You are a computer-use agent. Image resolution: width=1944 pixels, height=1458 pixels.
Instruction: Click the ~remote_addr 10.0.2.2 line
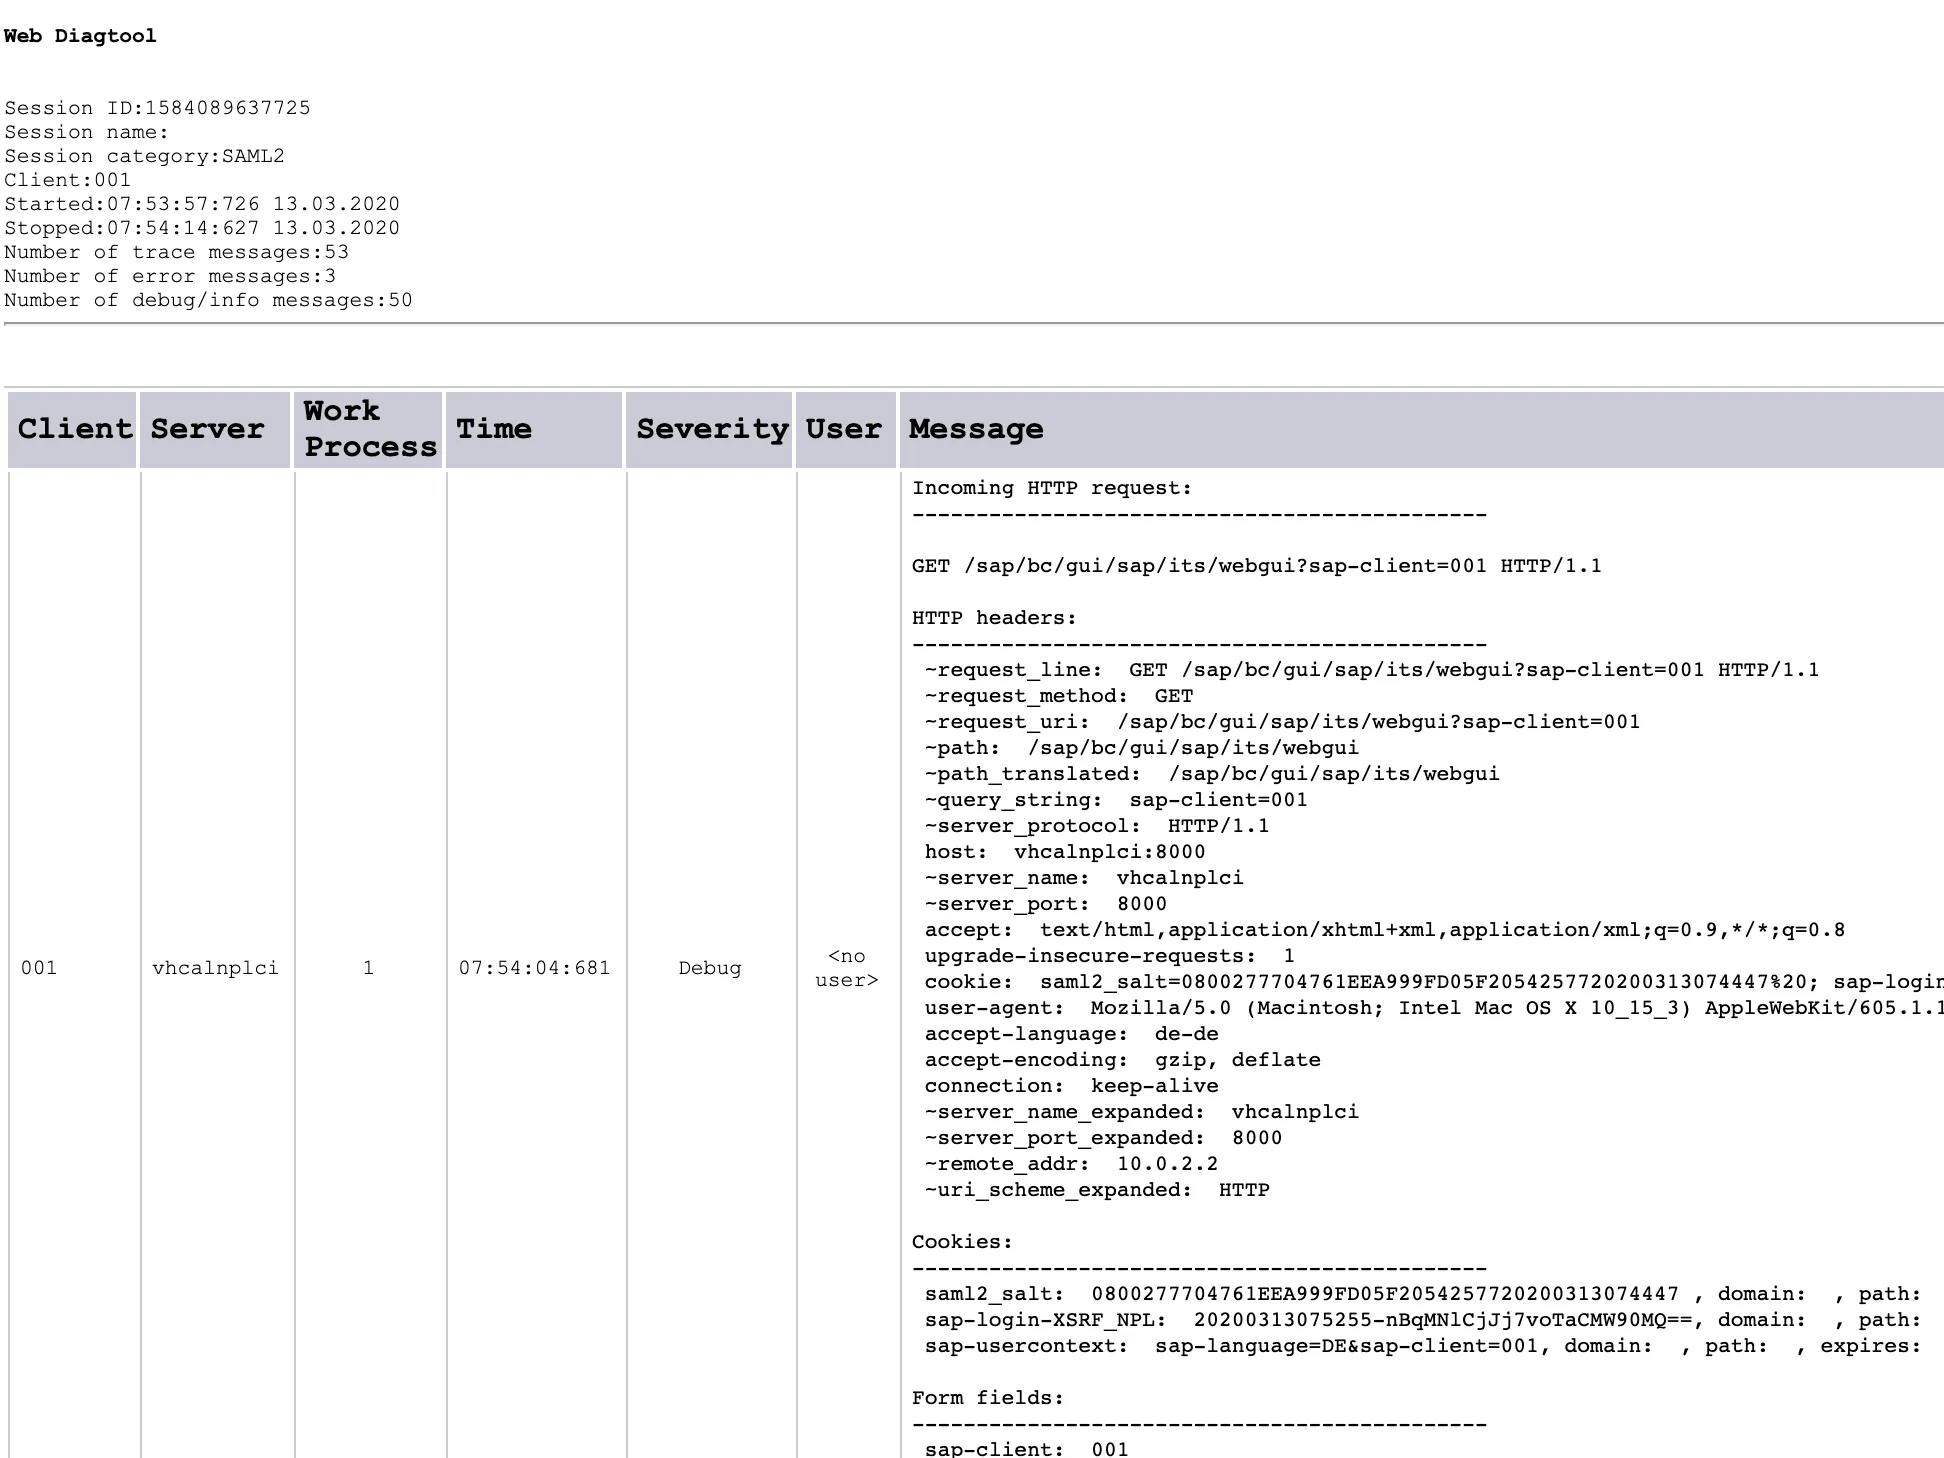click(x=1070, y=1164)
